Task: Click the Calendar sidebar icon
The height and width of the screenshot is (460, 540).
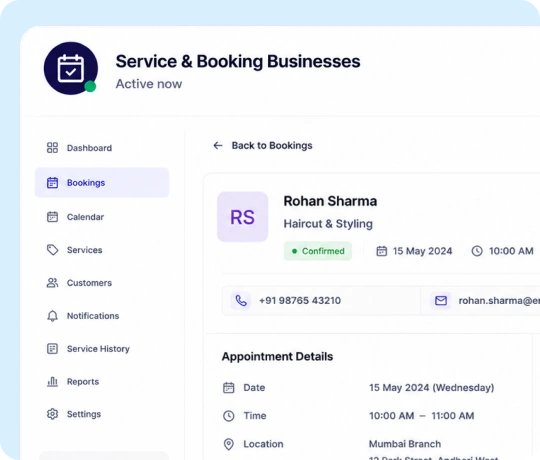Action: click(x=52, y=217)
